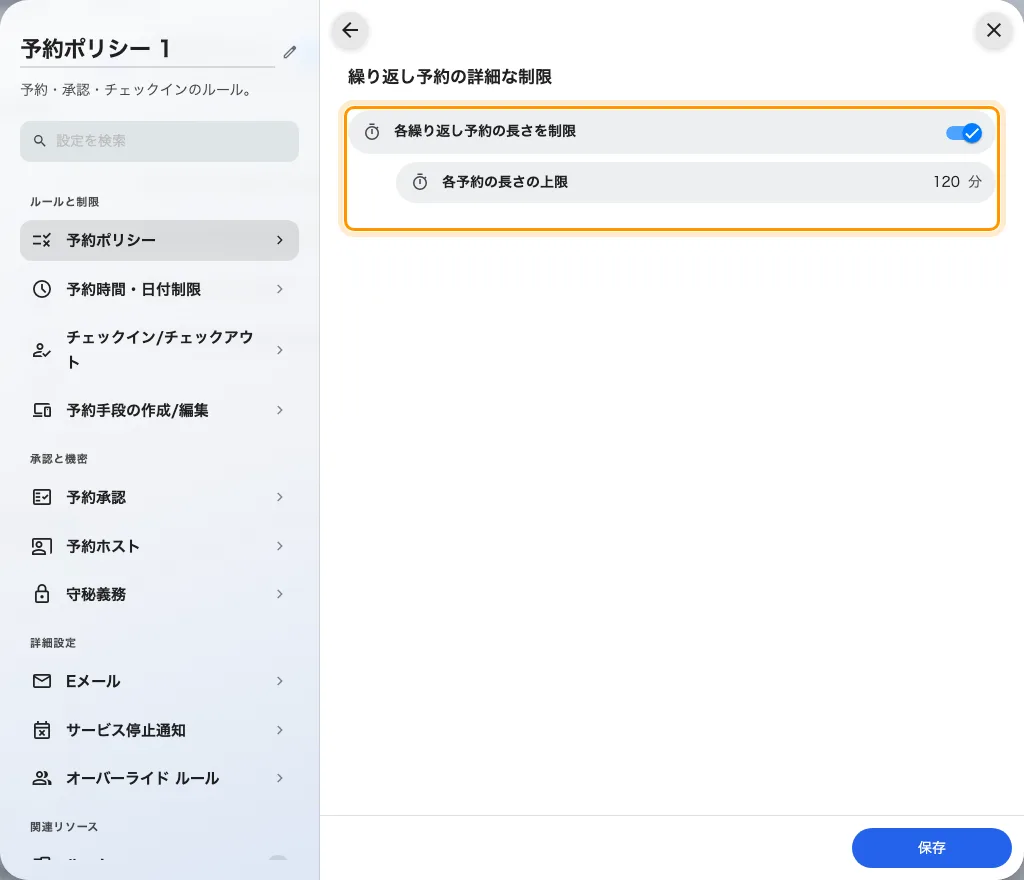Screen dimensions: 1024x880
Task: Click the 予約承認 approval icon
Action: coord(42,497)
